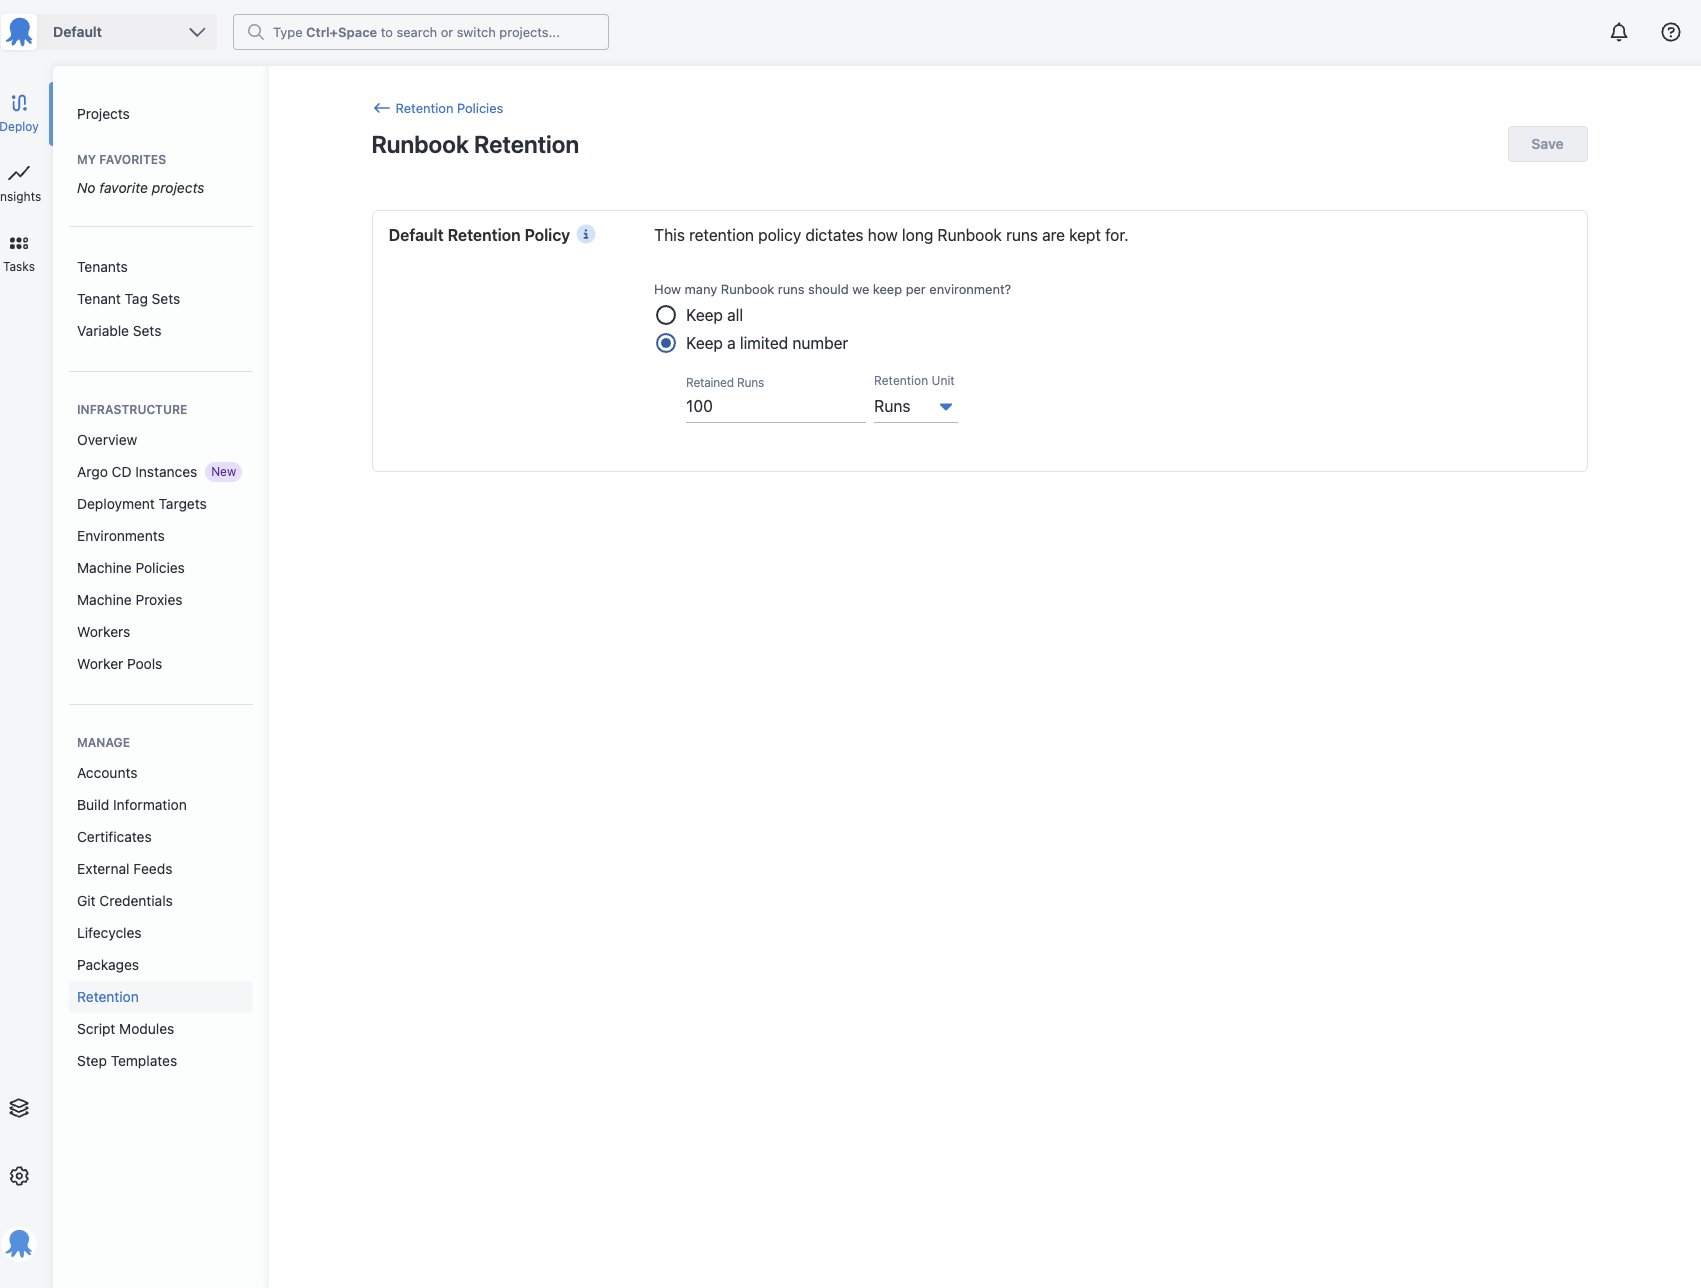This screenshot has width=1701, height=1288.
Task: Open the Tasks grid icon
Action: (19, 243)
